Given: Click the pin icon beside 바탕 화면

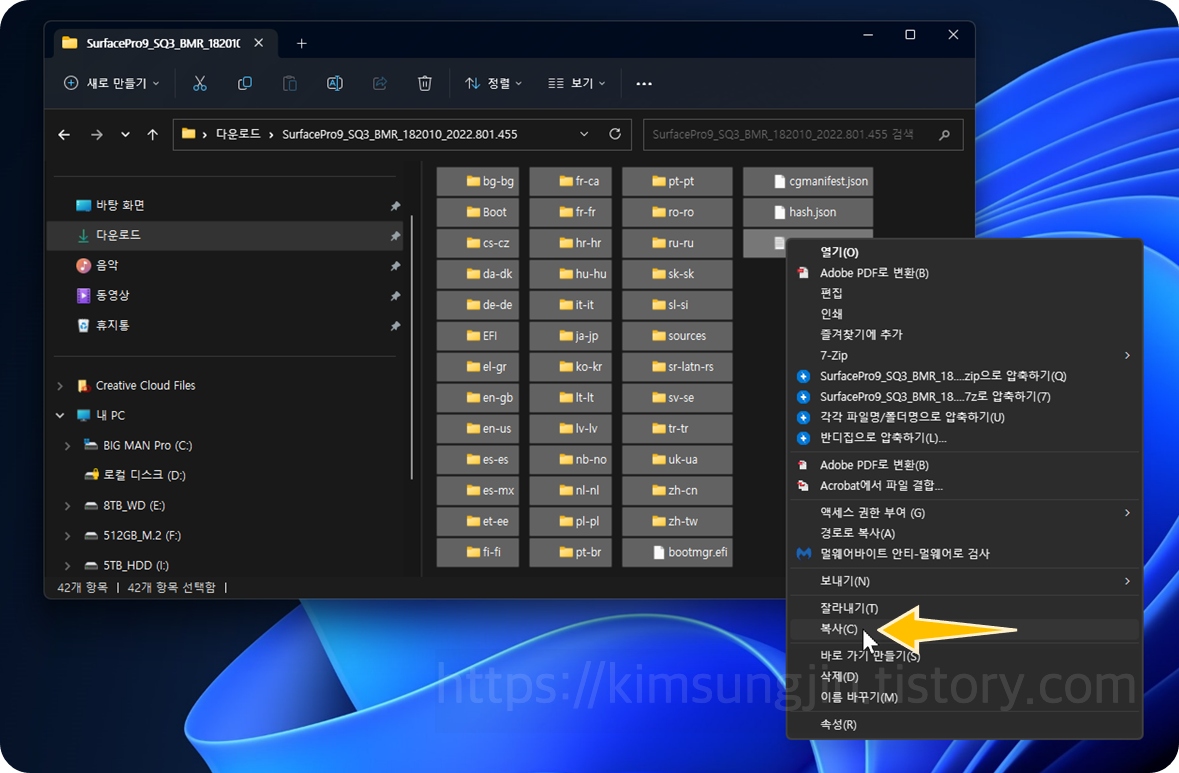Looking at the screenshot, I should pos(395,206).
